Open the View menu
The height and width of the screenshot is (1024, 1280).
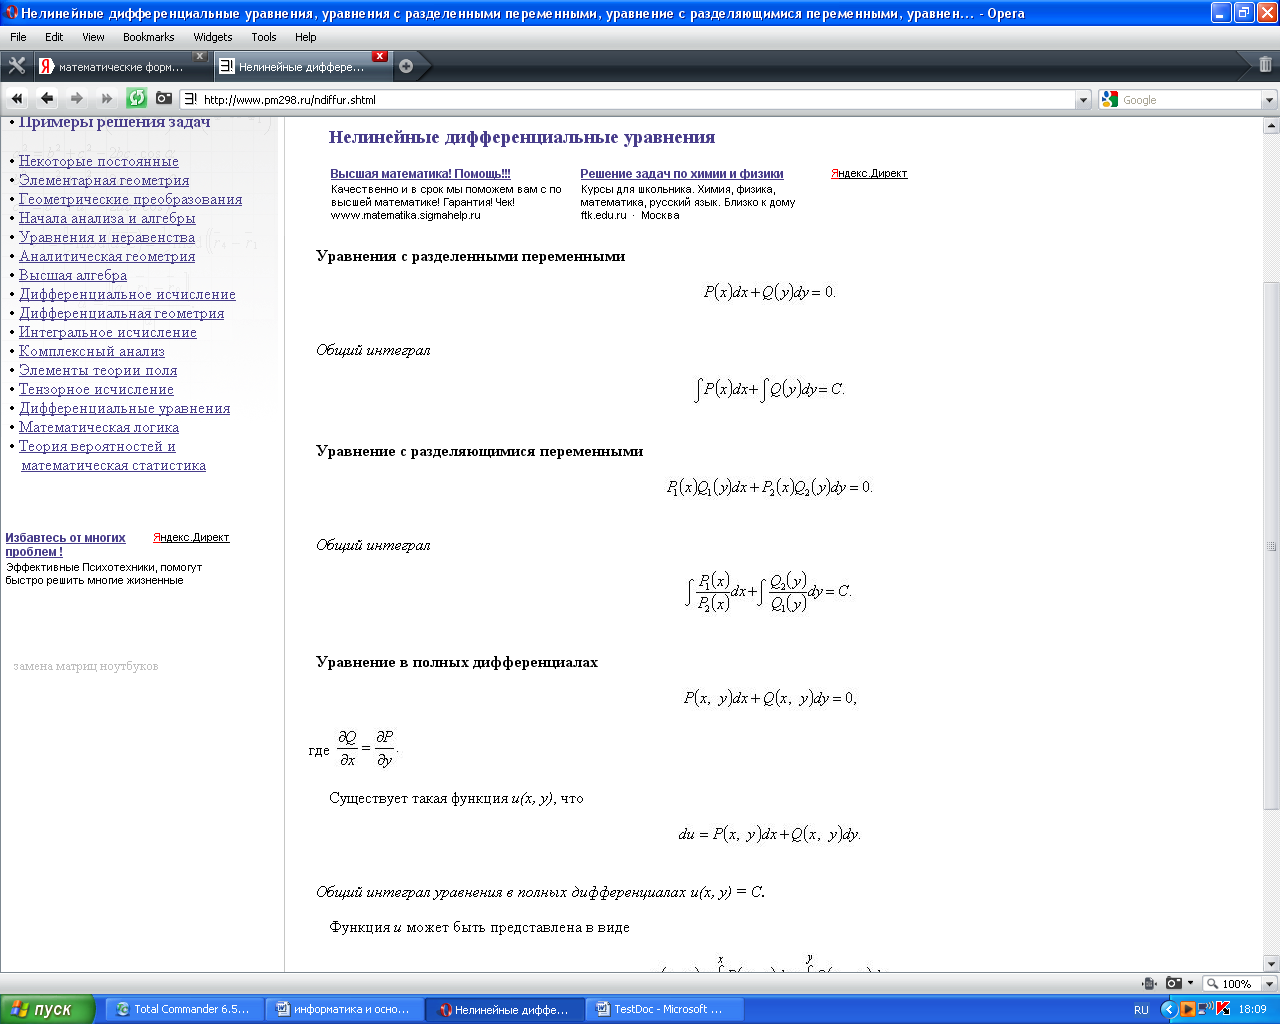pos(93,37)
